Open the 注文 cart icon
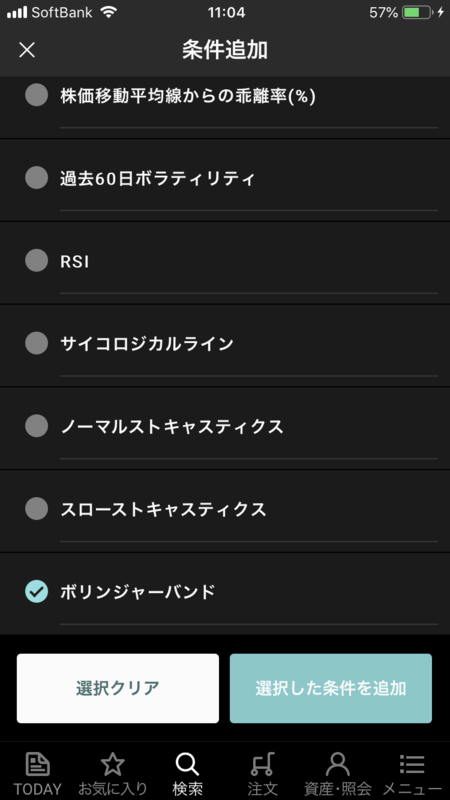 click(x=262, y=765)
